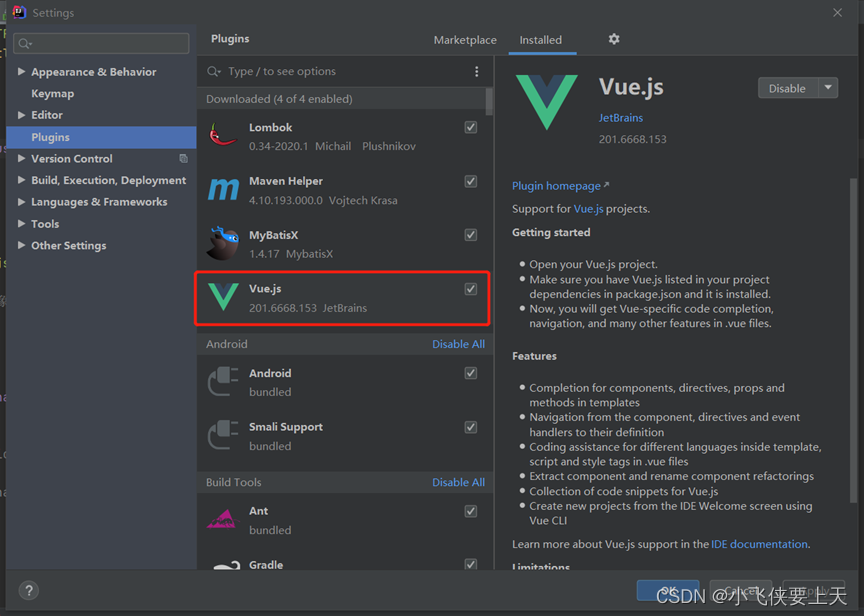Open the plugin search options menu (three dots)

click(477, 72)
